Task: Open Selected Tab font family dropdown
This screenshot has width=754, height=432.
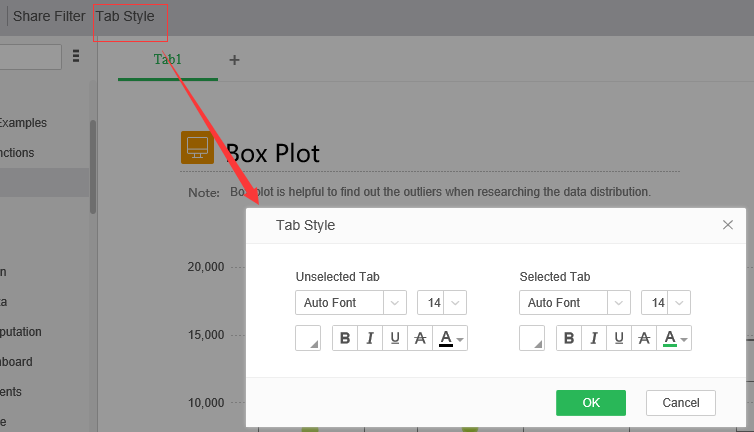Action: 574,303
